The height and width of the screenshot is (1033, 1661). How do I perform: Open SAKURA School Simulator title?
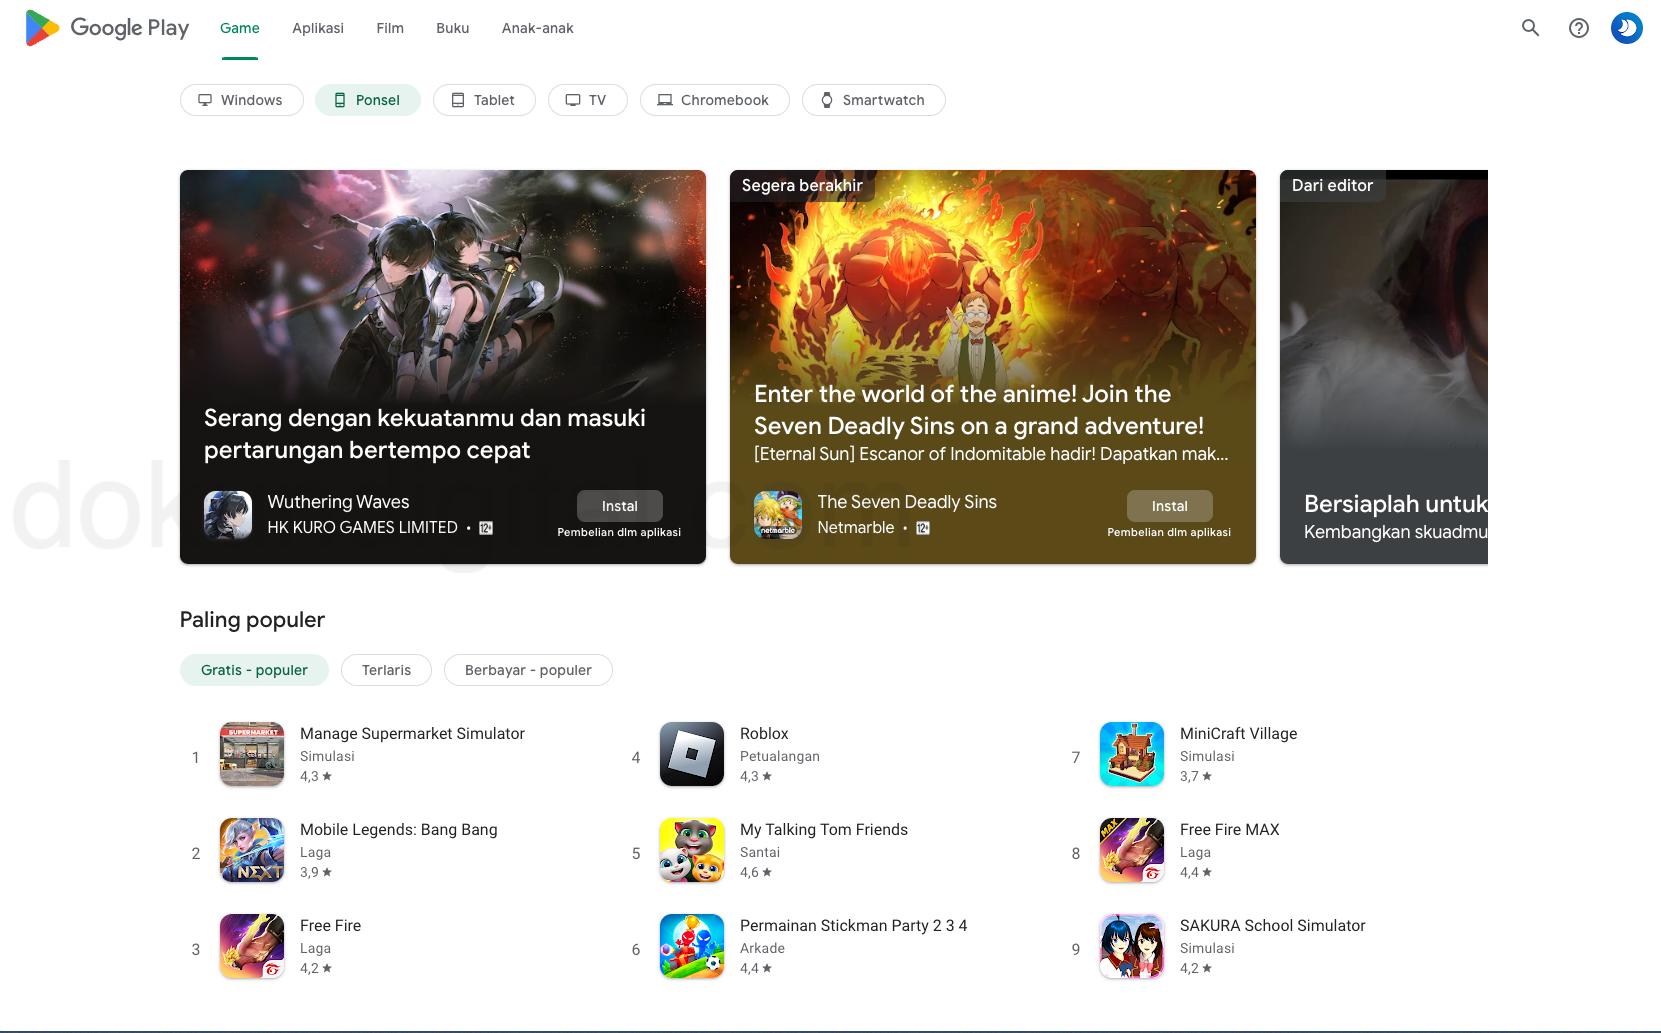point(1272,926)
